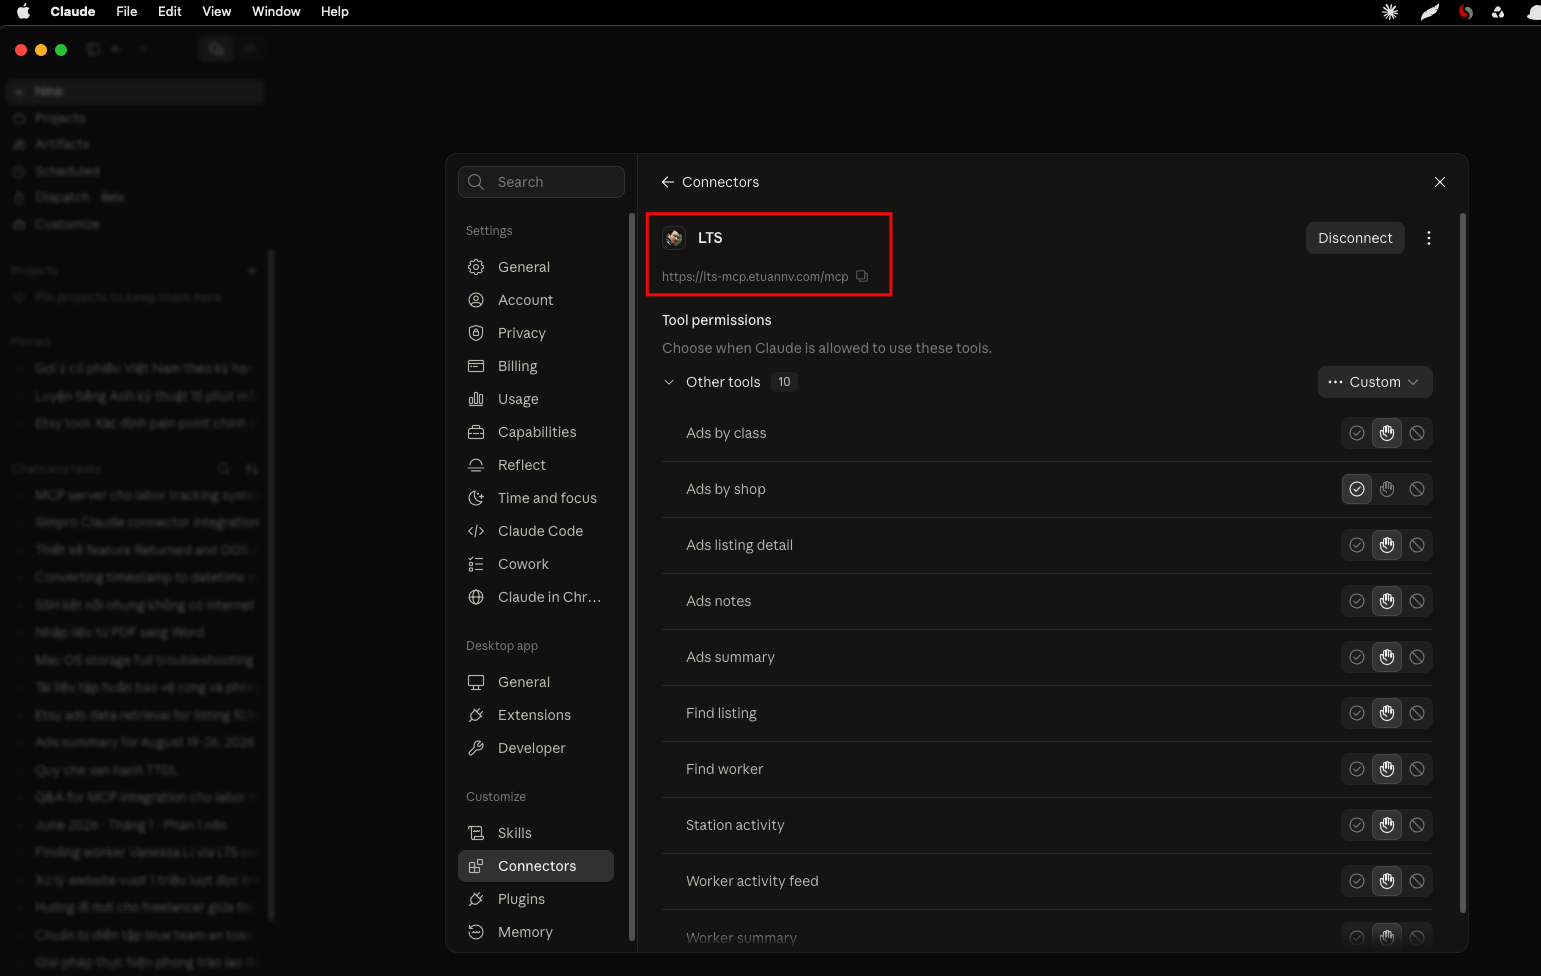Click the Claude starburst icon in the menu bar

[1390, 12]
